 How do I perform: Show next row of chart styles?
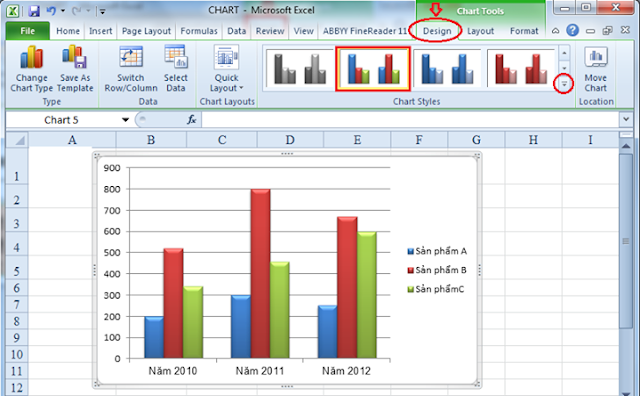(564, 68)
